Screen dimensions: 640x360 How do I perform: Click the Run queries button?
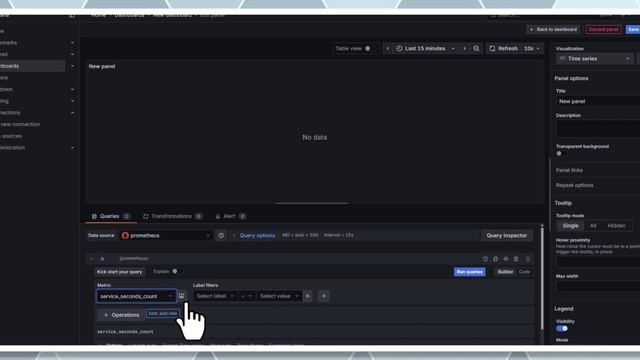point(469,272)
